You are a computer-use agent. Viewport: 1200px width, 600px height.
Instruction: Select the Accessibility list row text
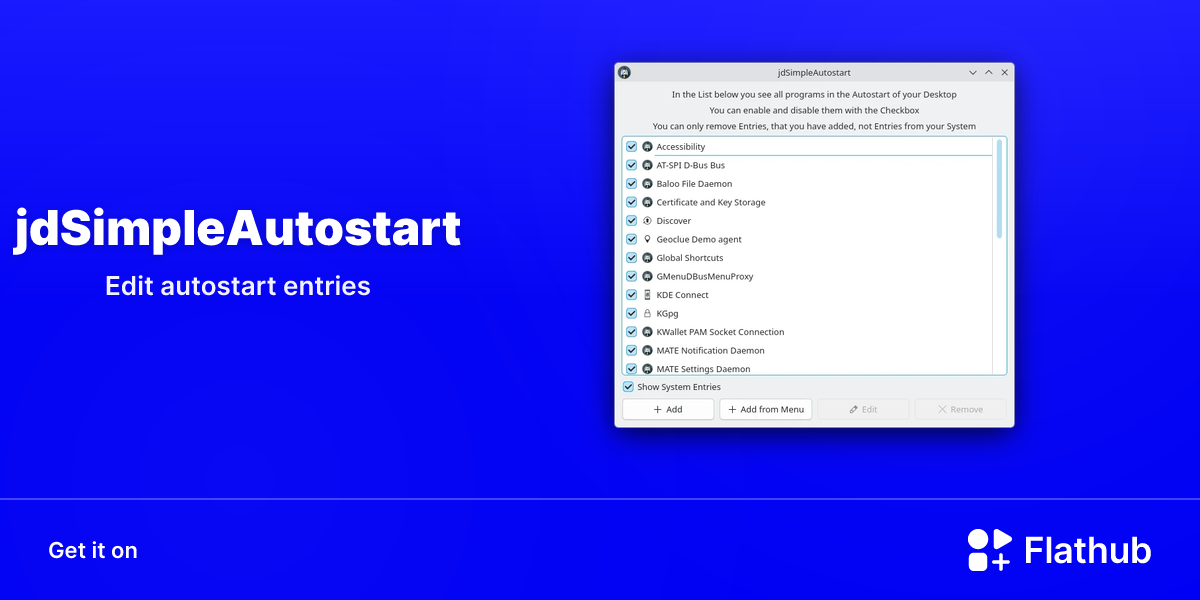pos(681,147)
